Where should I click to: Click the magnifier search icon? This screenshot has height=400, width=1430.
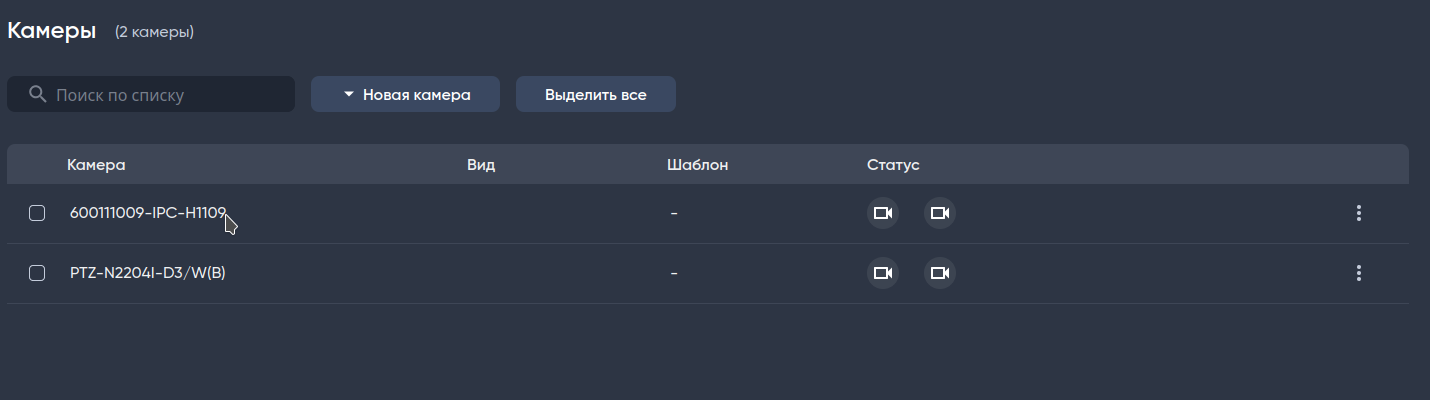tap(38, 95)
